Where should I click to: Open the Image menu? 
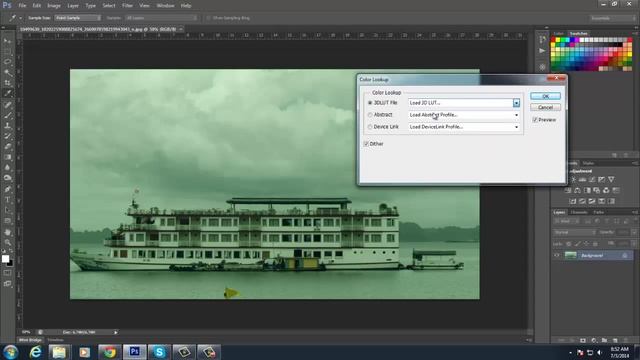click(x=54, y=6)
